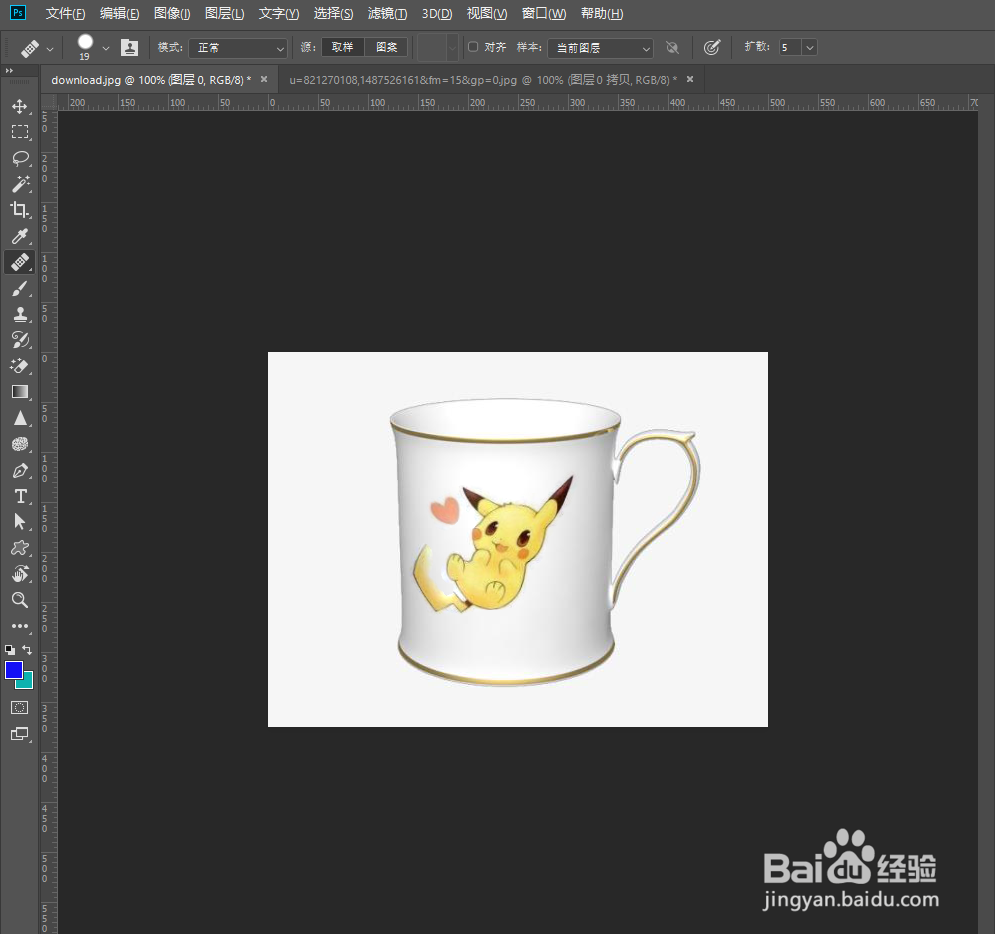Viewport: 995px width, 934px height.
Task: Select the Eyedropper tool
Action: click(x=20, y=236)
